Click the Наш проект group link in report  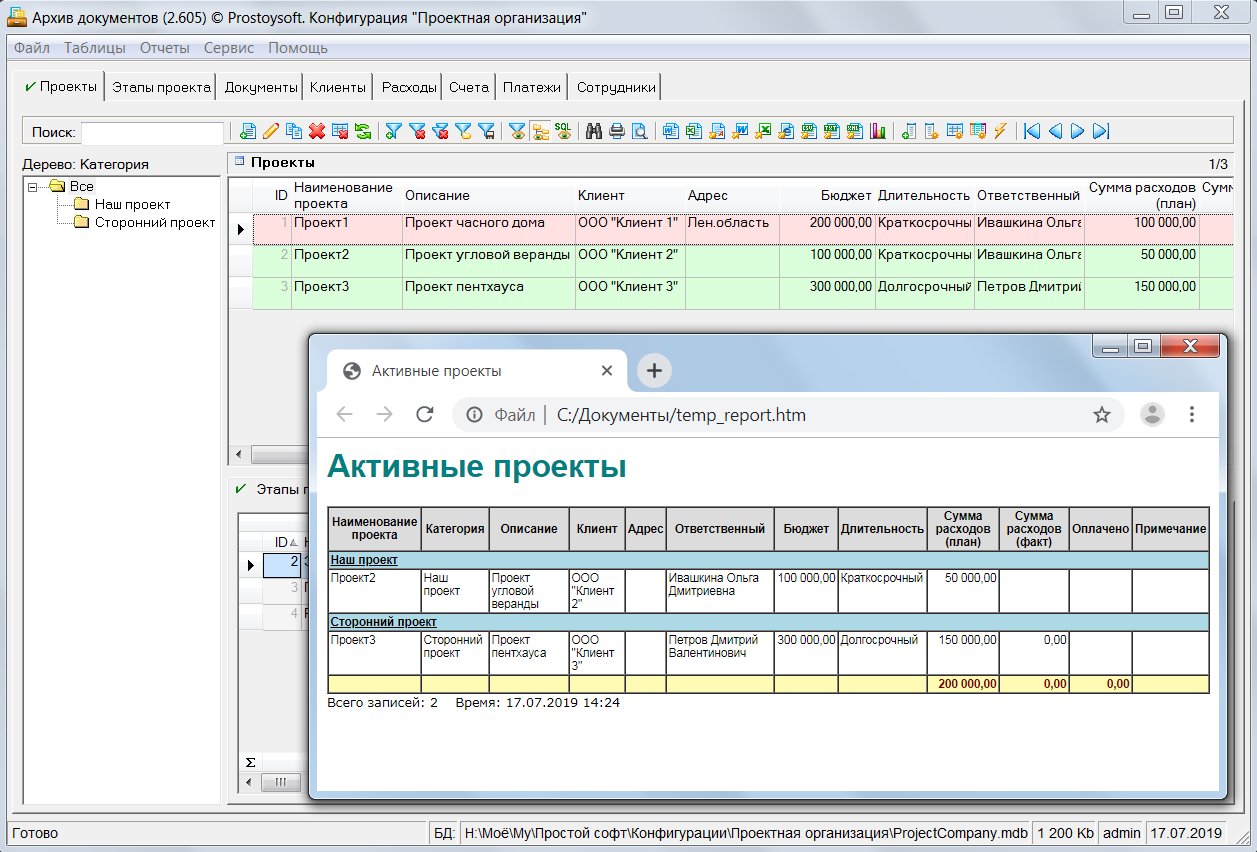(364, 560)
